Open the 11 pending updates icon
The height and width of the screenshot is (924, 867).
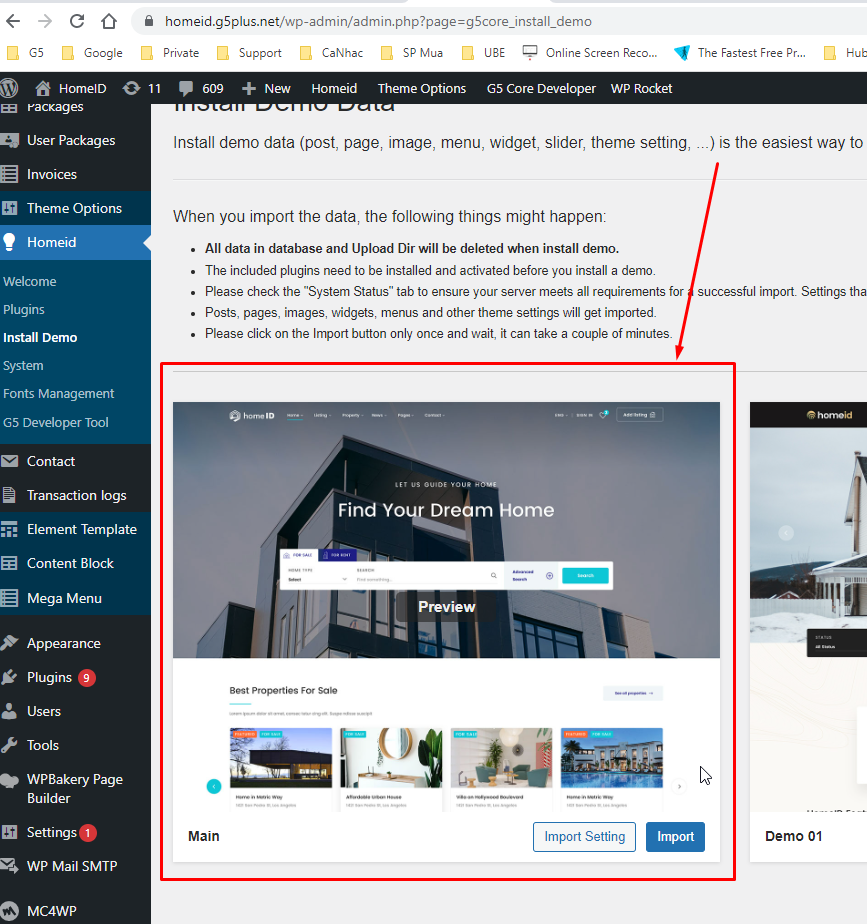point(131,88)
